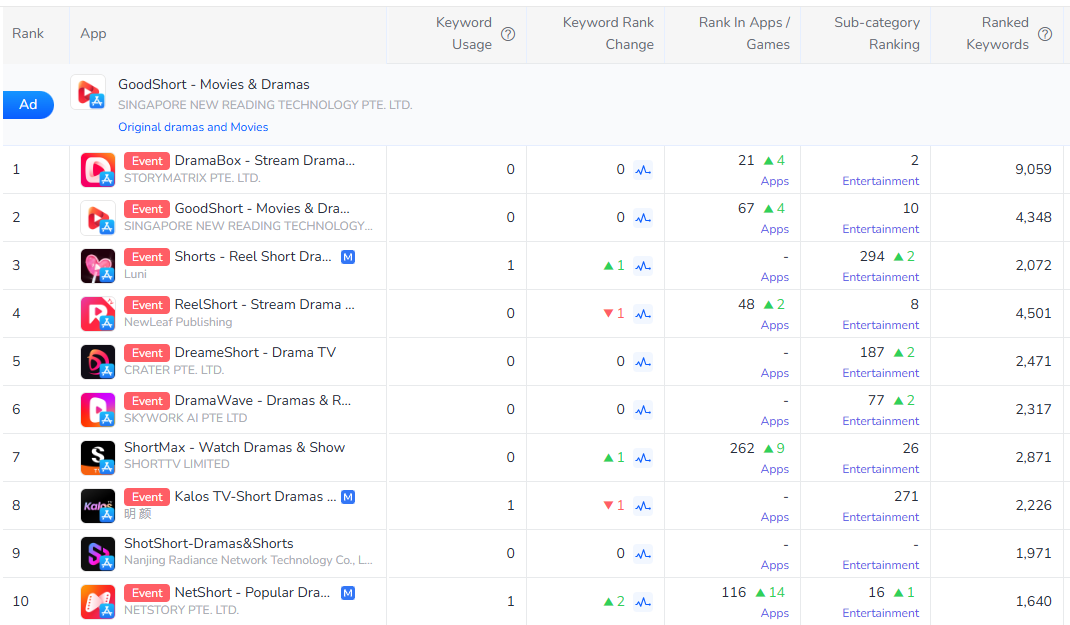Open the Kalos TV app icon

(98, 506)
